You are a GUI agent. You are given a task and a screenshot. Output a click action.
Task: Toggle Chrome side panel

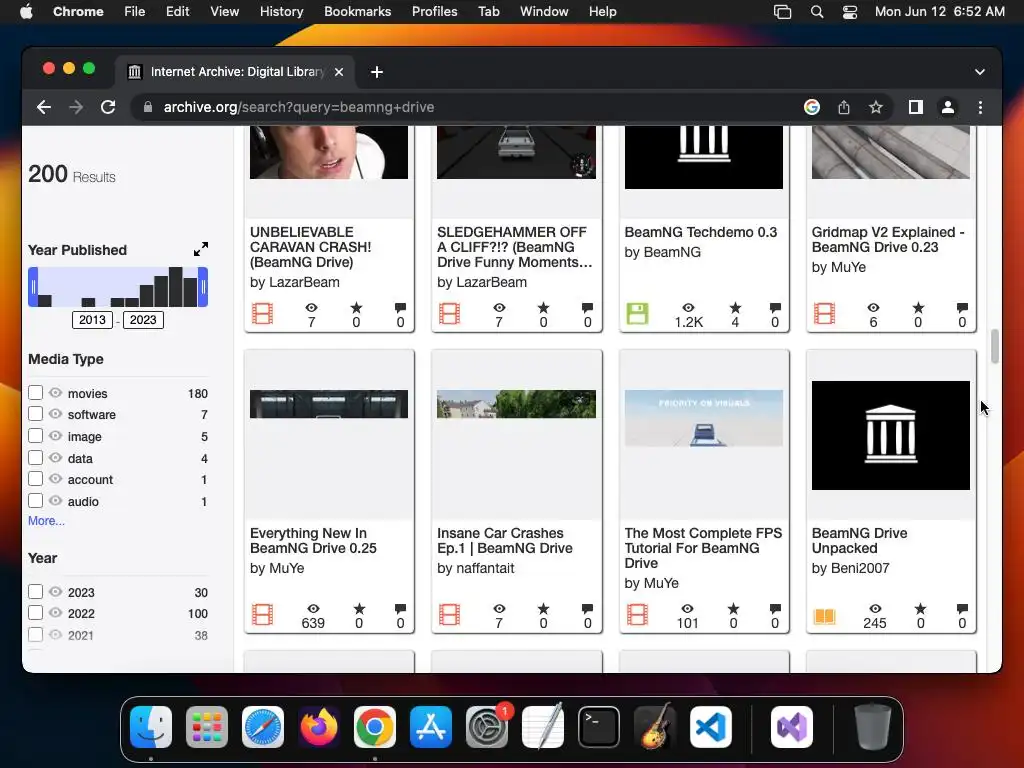pos(916,107)
